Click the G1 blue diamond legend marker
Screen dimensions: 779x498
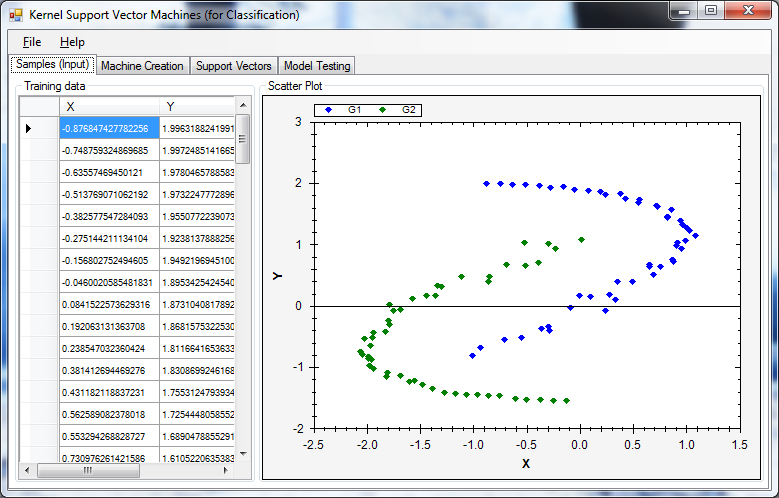329,109
